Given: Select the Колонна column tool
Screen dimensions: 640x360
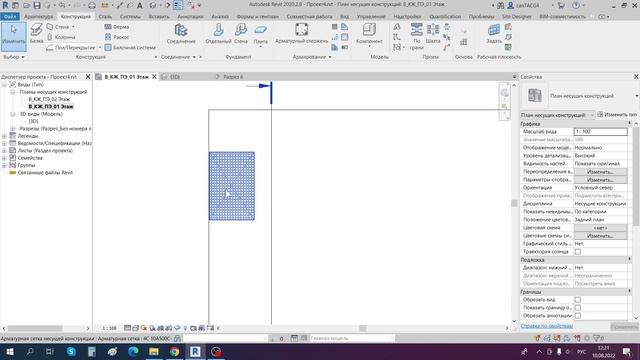Looking at the screenshot, I should [61, 37].
